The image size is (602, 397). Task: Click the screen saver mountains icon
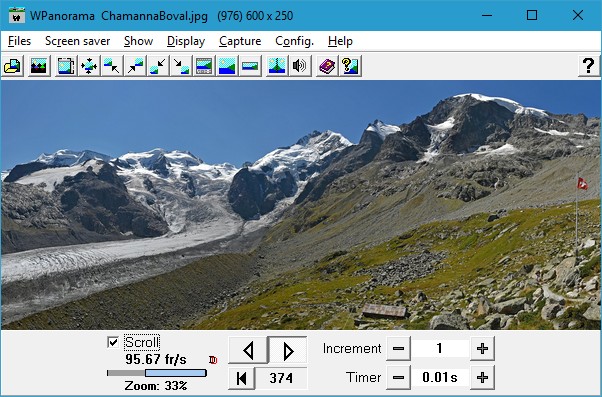tap(38, 66)
